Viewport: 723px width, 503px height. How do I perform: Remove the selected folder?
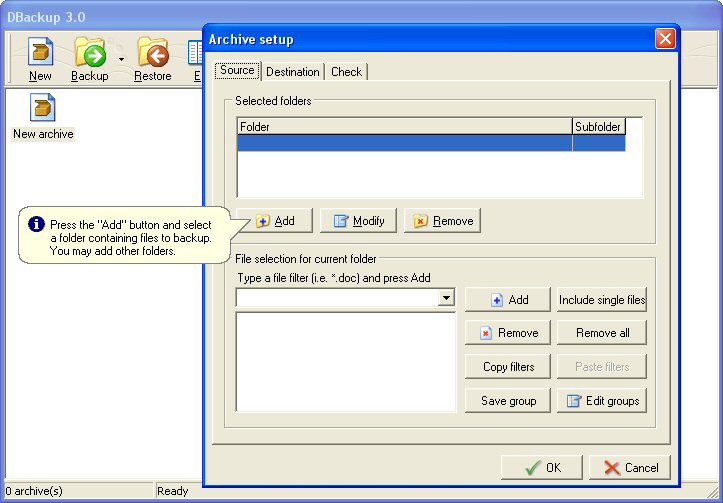pos(443,221)
